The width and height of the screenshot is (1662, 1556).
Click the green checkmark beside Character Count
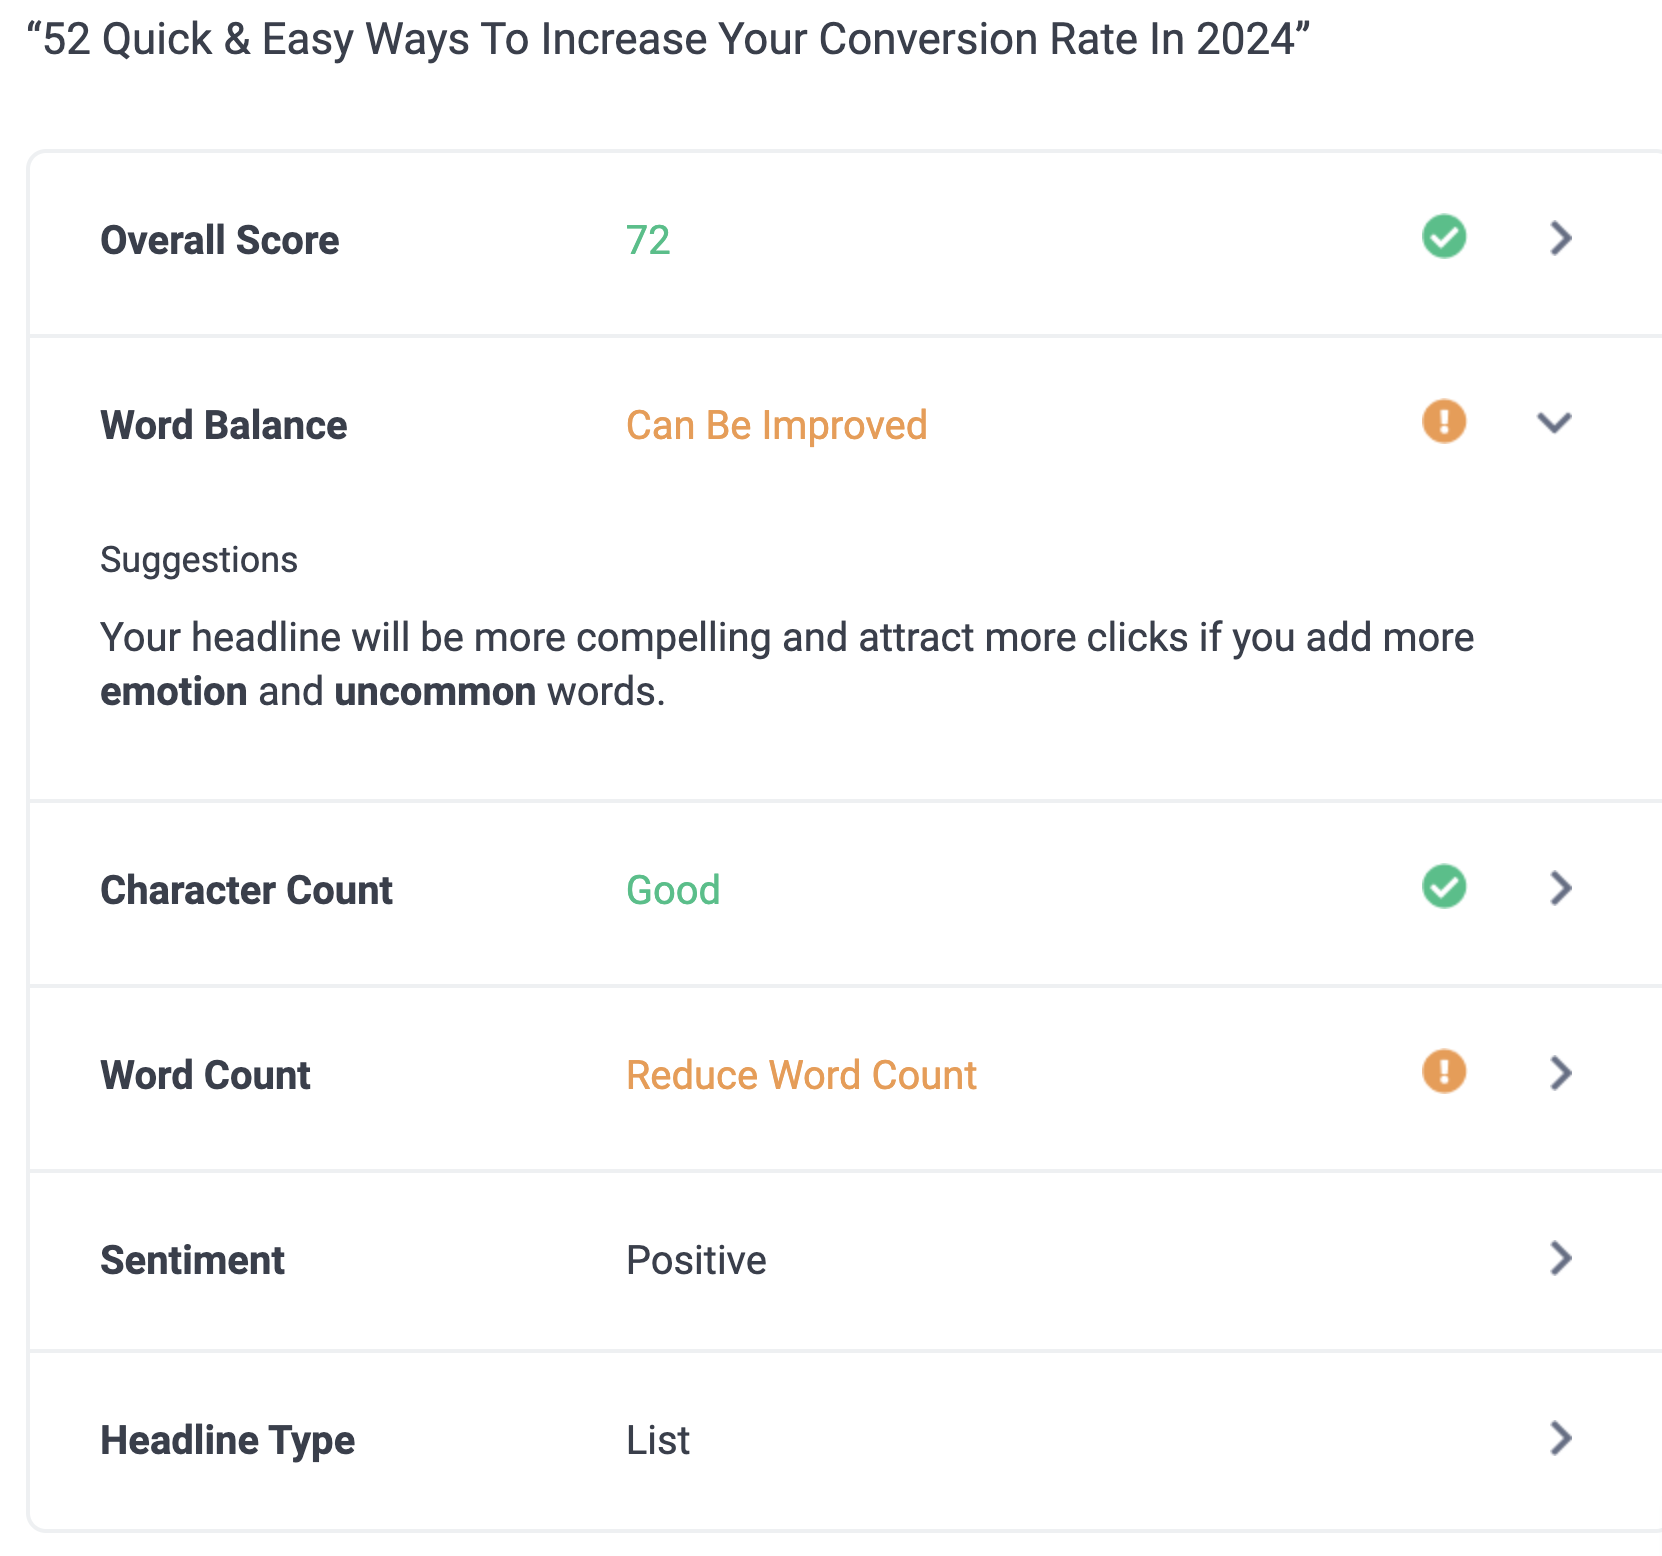coord(1444,887)
